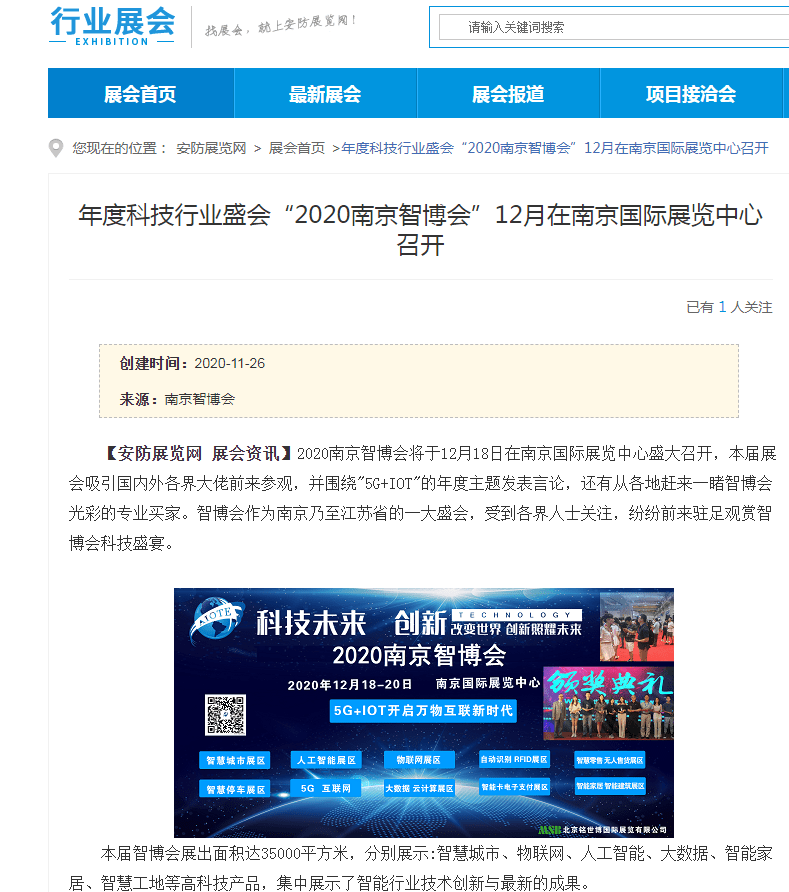Click the AIOTE globe logo in banner
789x892 pixels.
217,620
